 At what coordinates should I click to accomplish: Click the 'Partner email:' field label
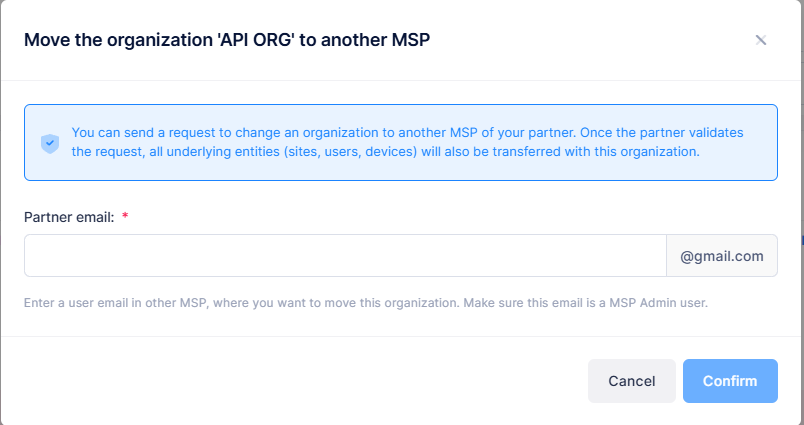click(x=68, y=216)
